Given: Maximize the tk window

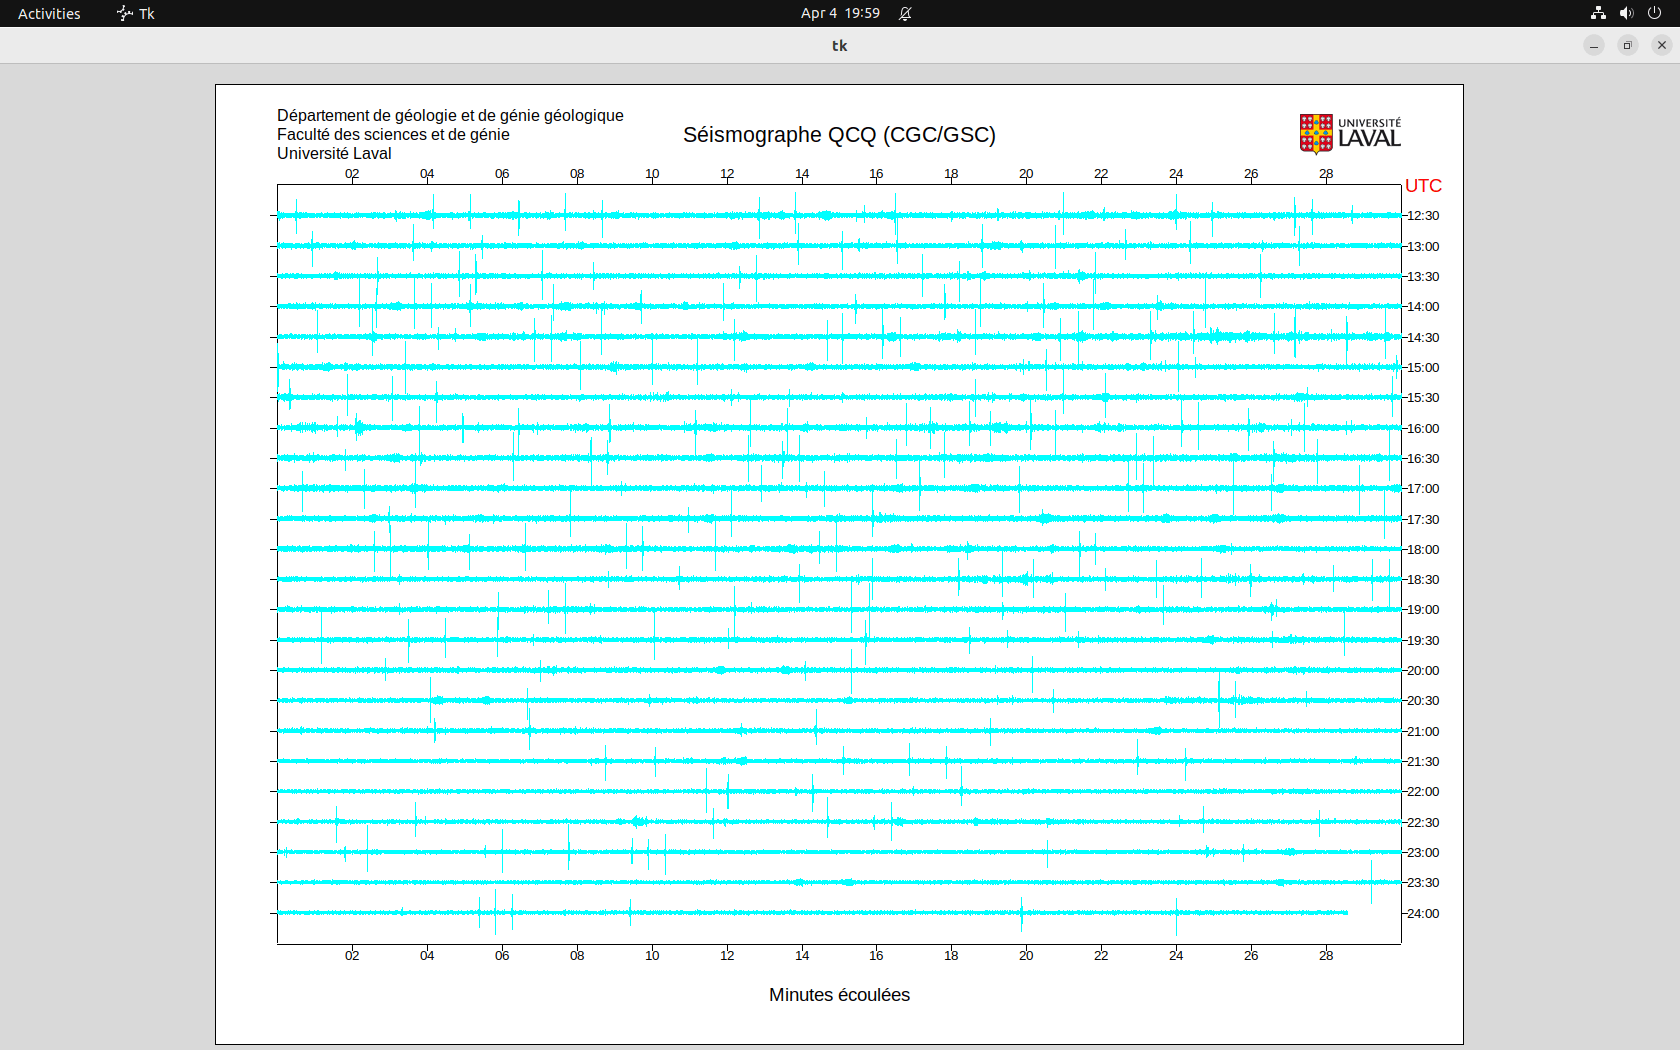Looking at the screenshot, I should tap(1628, 45).
